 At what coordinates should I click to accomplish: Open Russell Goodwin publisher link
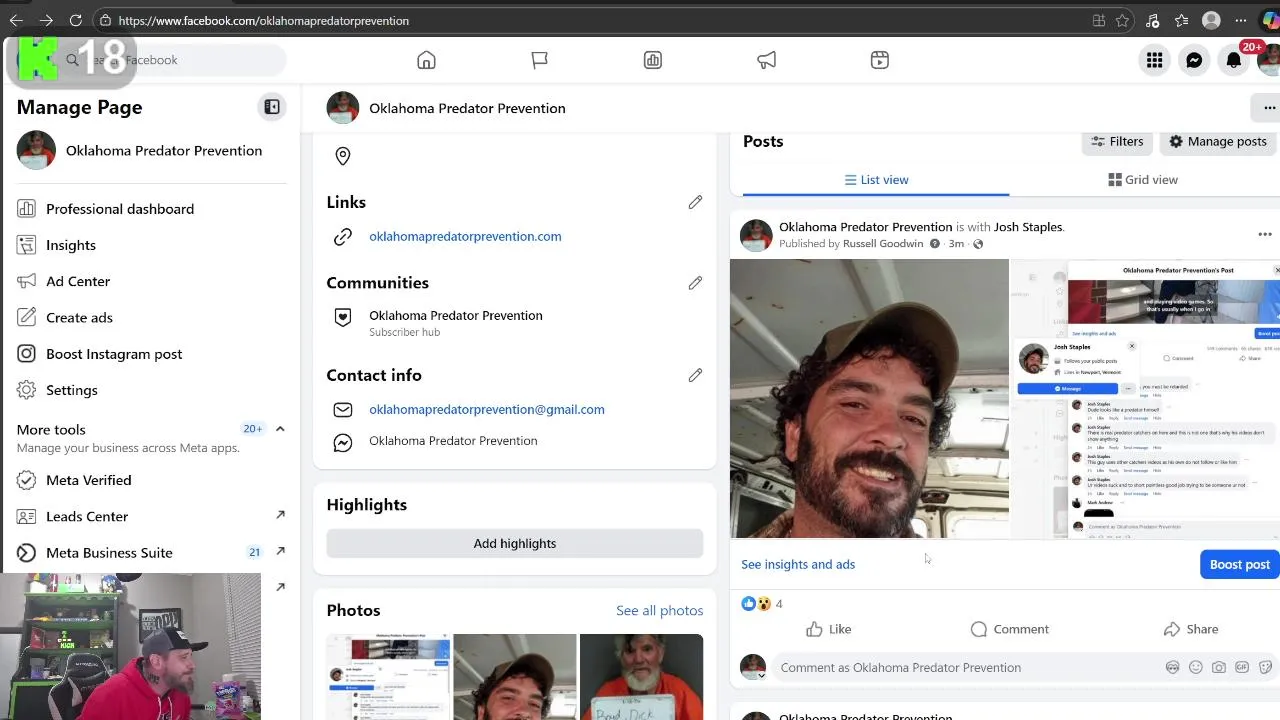884,243
